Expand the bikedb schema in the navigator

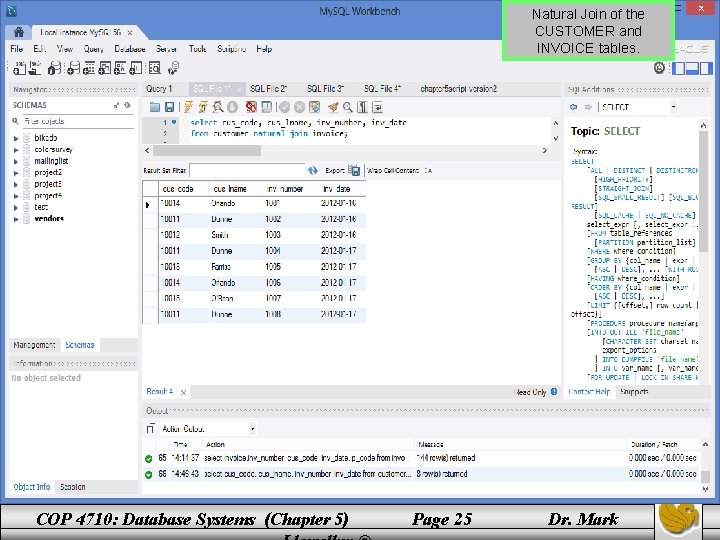click(x=16, y=138)
